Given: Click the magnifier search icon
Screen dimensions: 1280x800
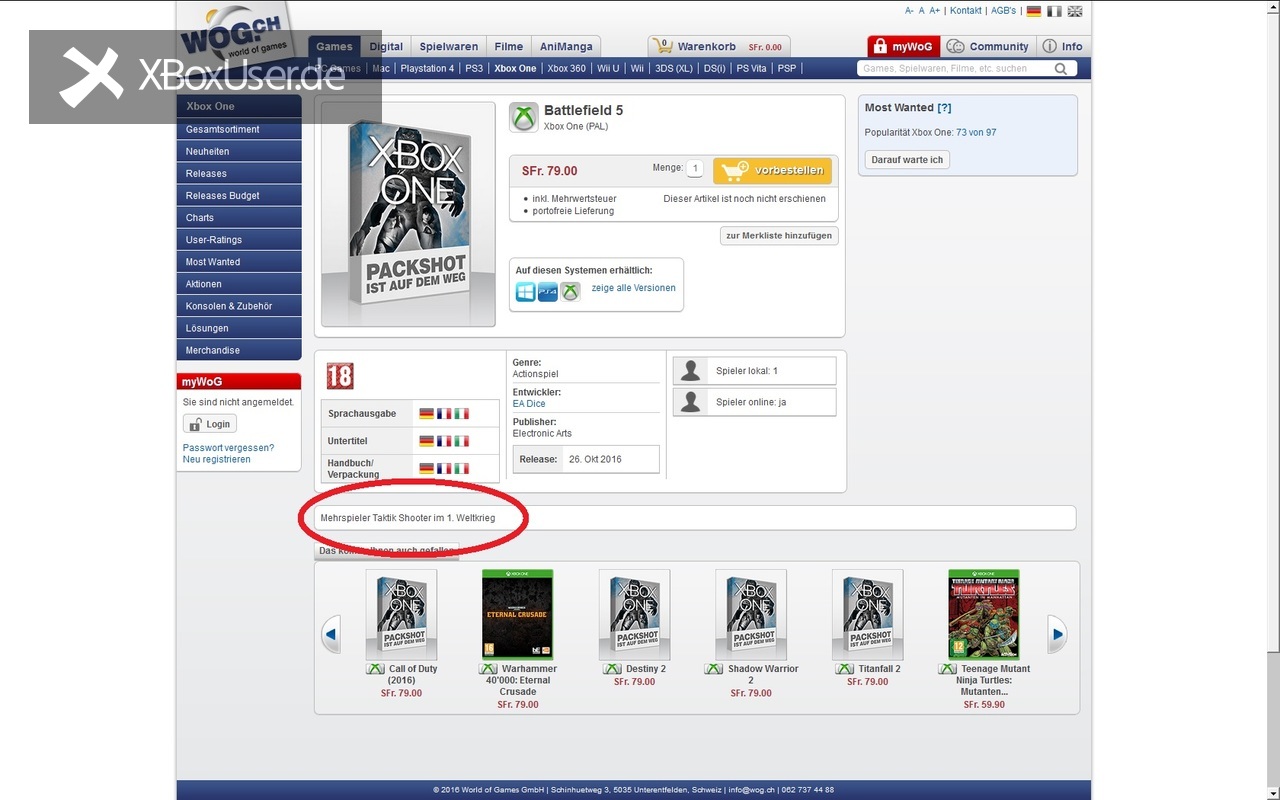Looking at the screenshot, I should 1061,69.
